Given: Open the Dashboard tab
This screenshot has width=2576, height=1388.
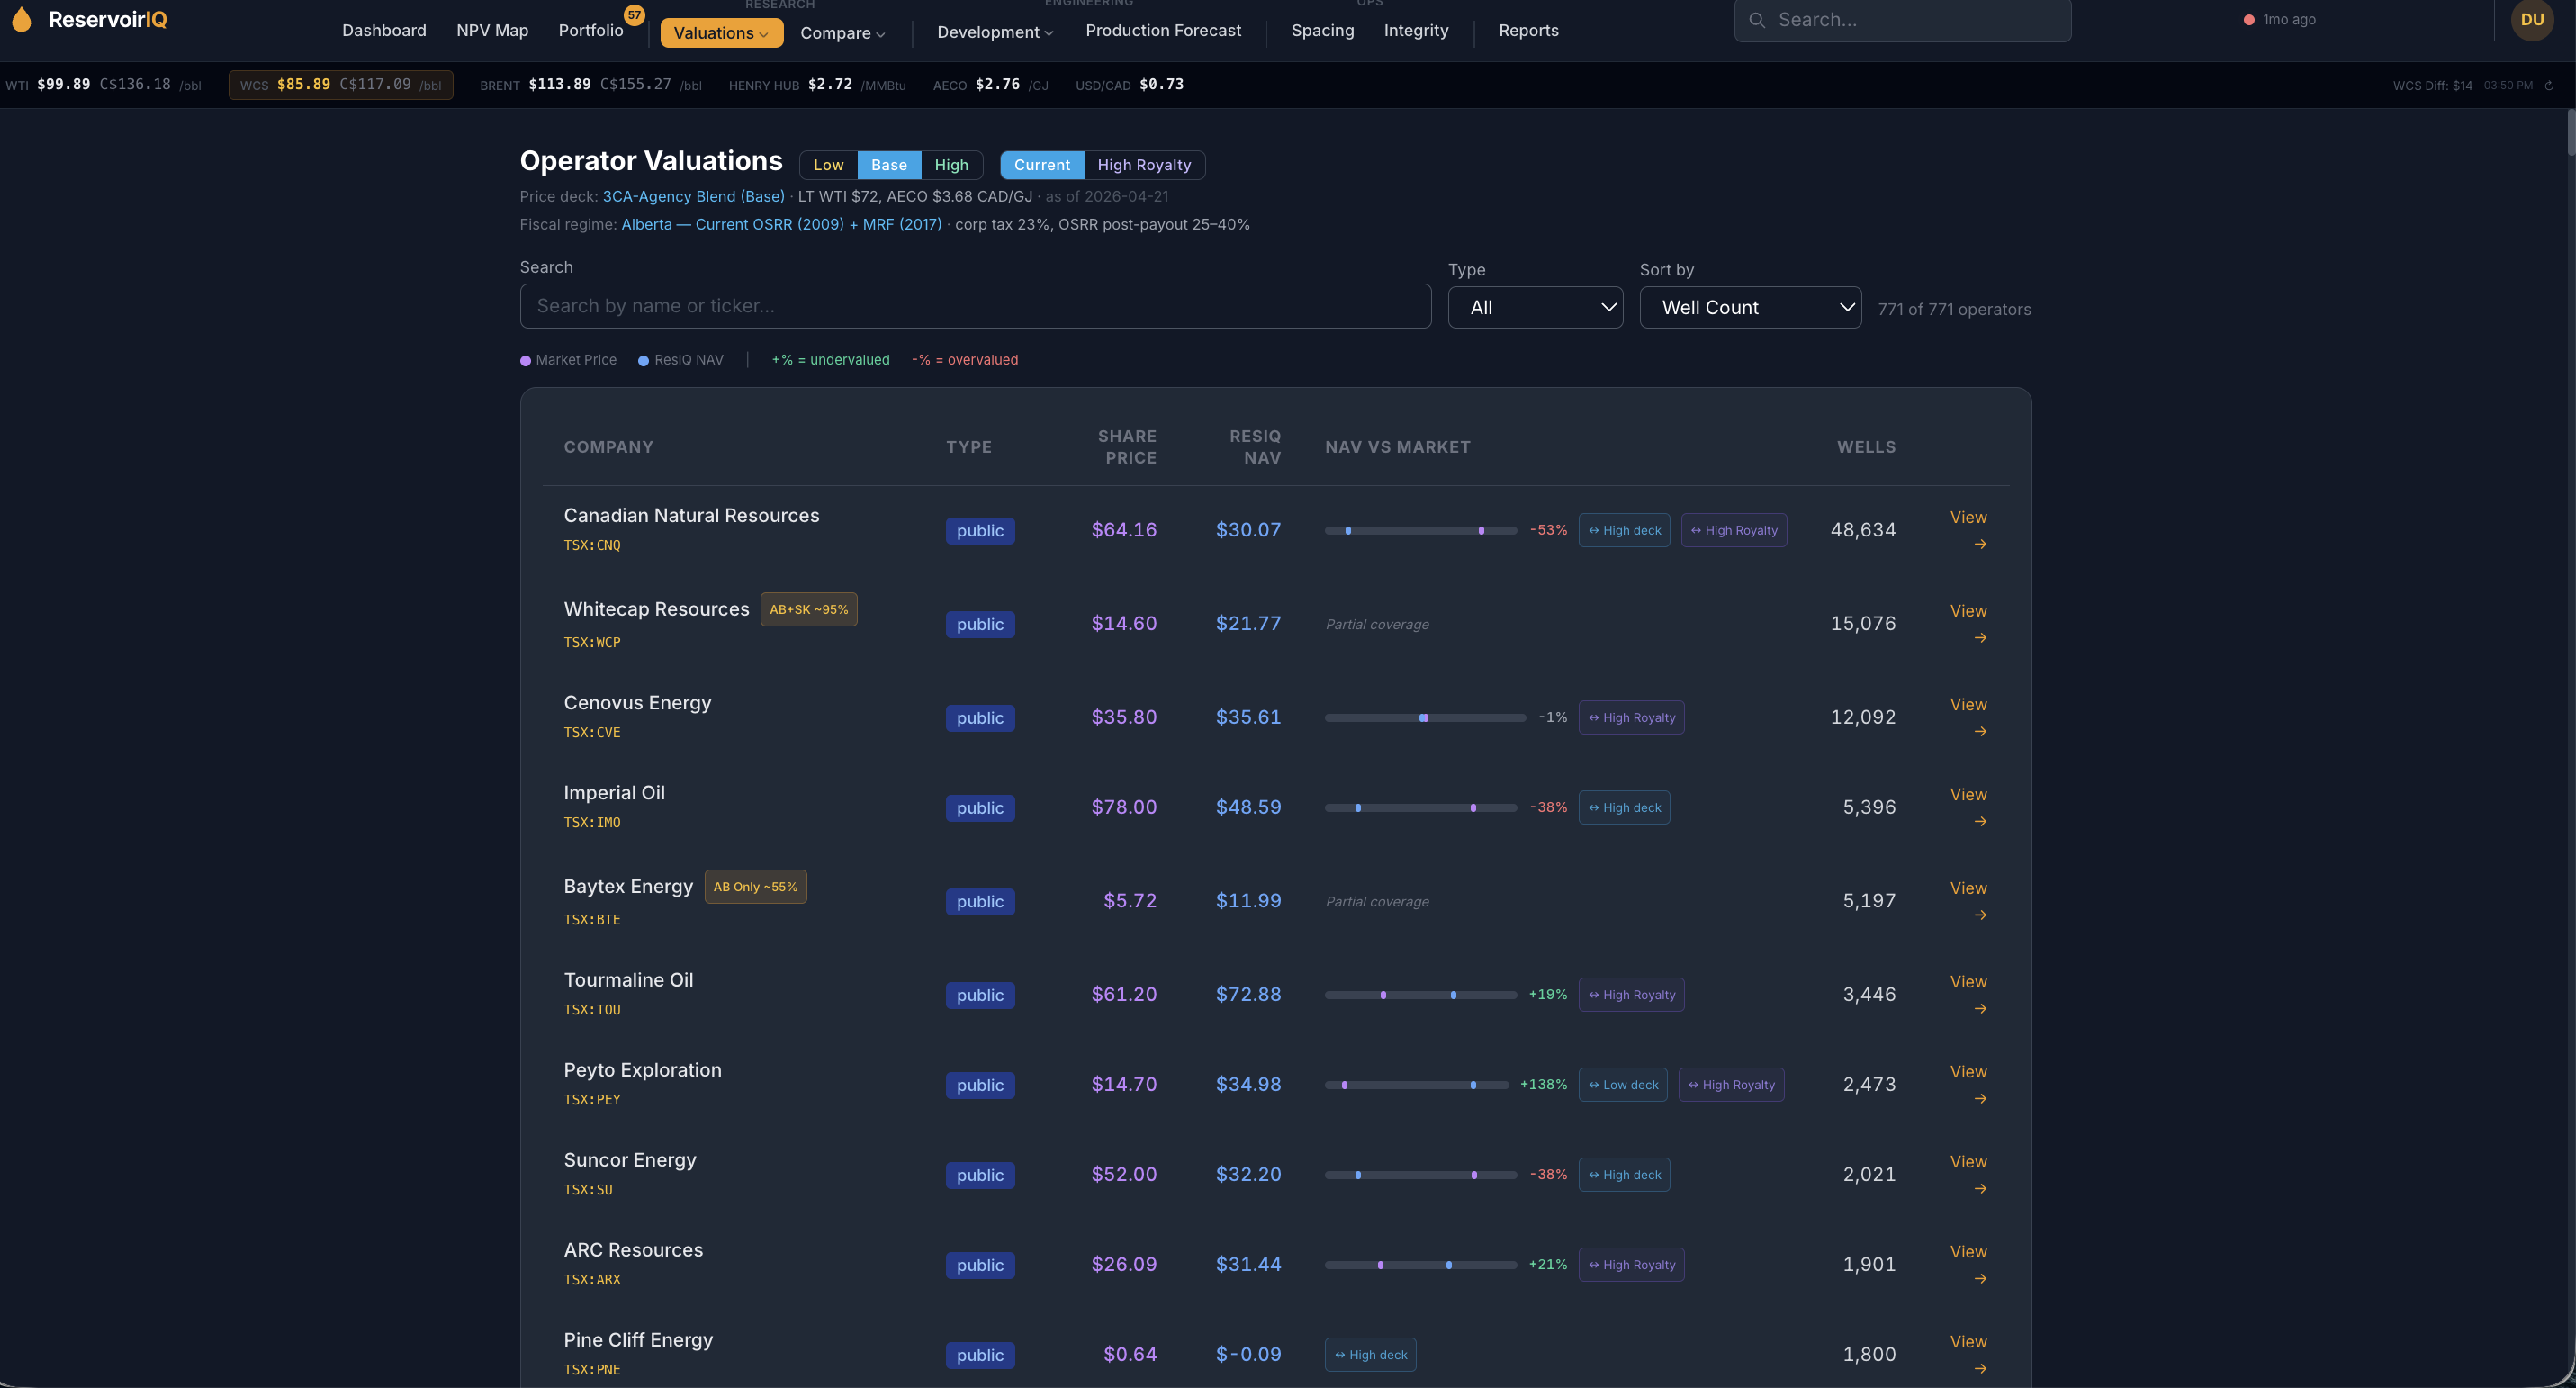Looking at the screenshot, I should pos(384,31).
